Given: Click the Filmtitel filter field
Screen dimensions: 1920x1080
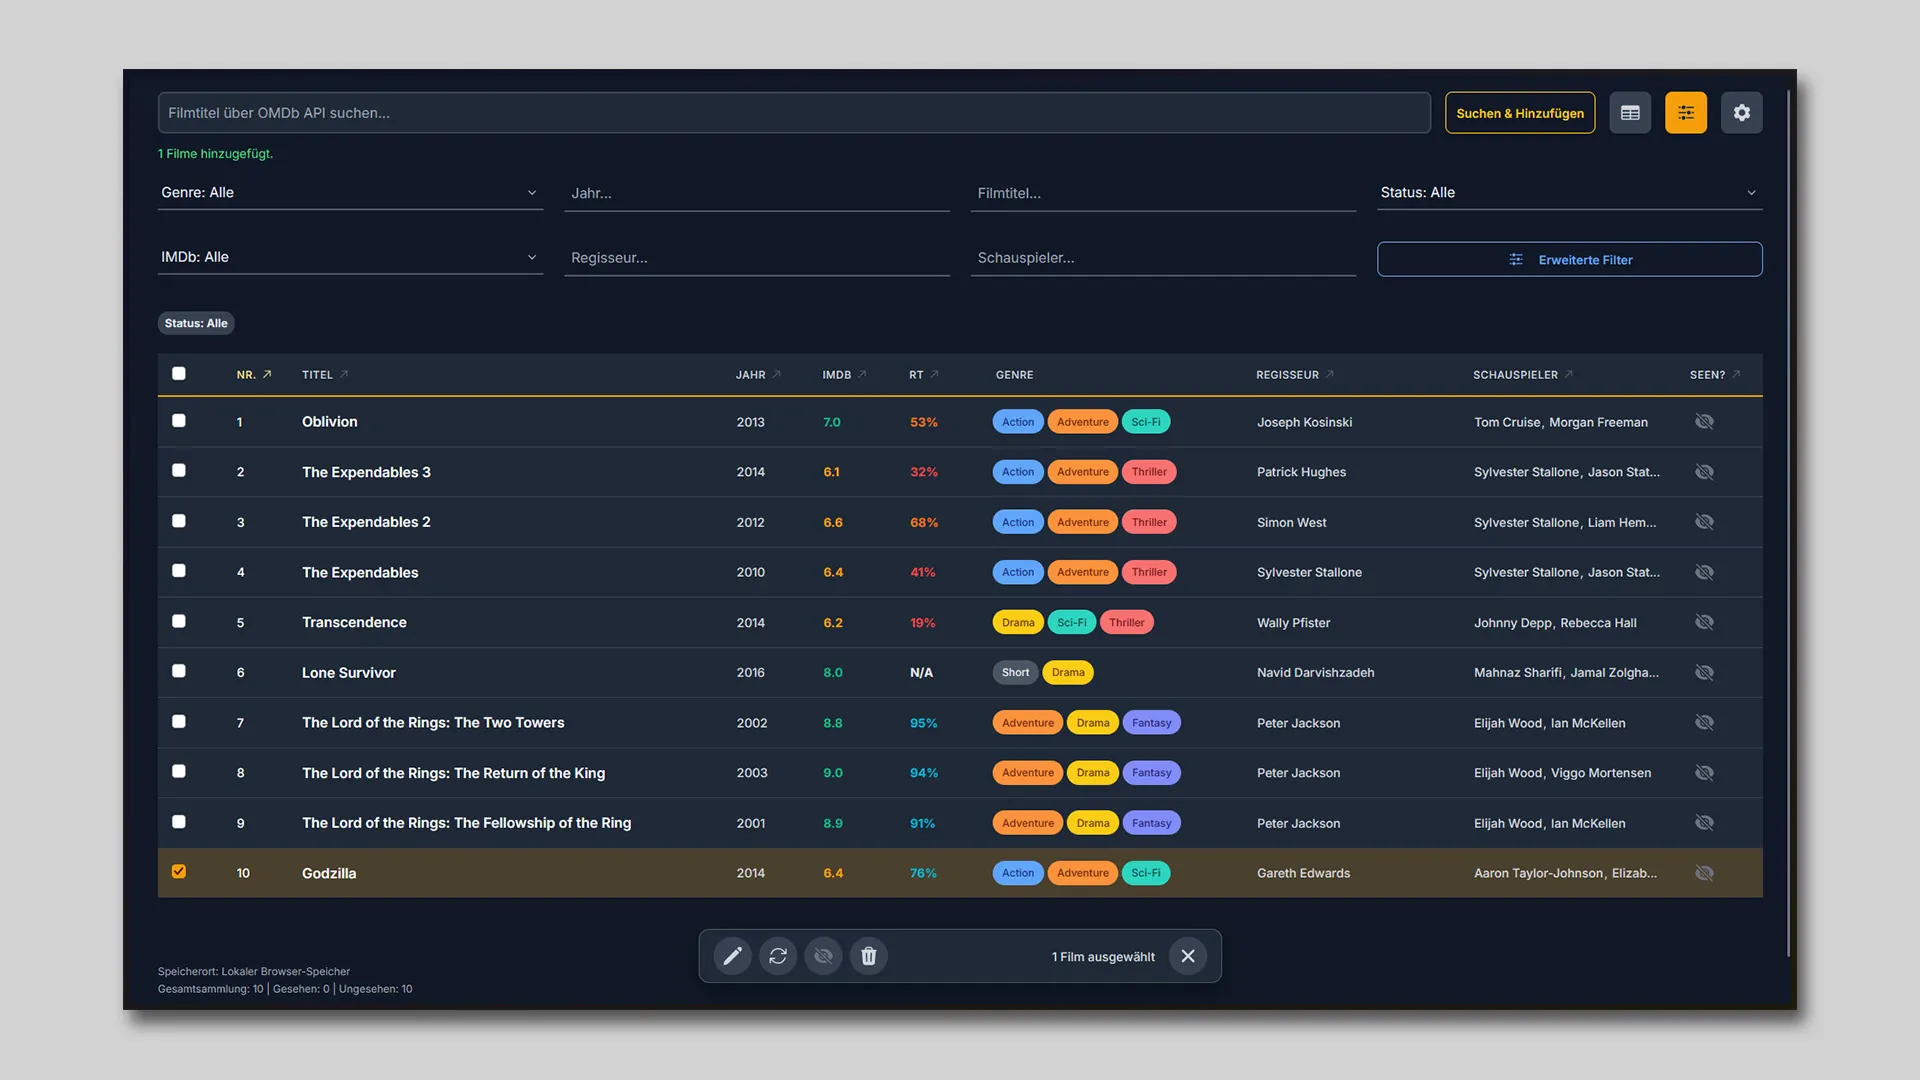Looking at the screenshot, I should (x=1163, y=193).
